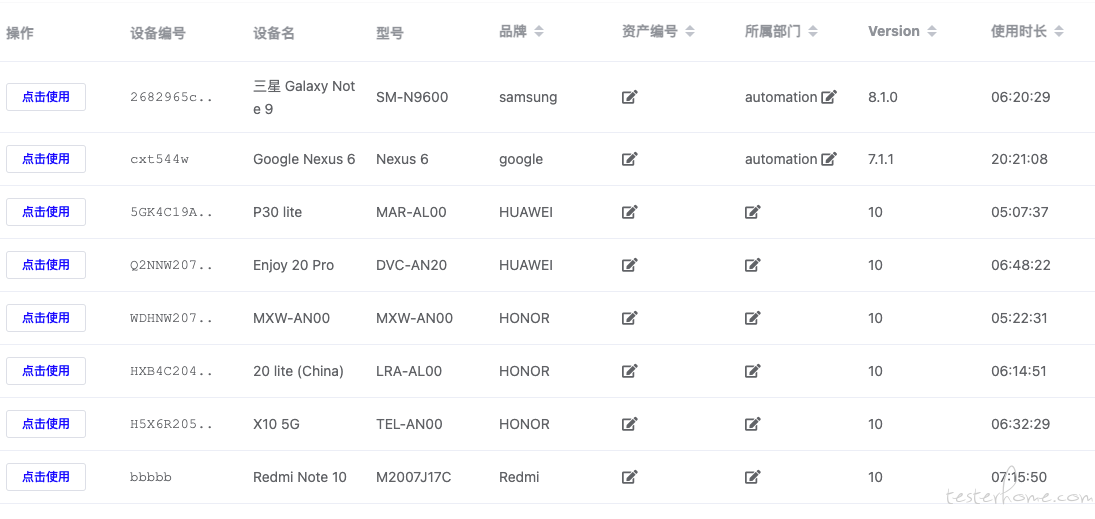1095x519 pixels.
Task: Click 点击使用 for Google Nexus 6
Action: click(x=46, y=159)
